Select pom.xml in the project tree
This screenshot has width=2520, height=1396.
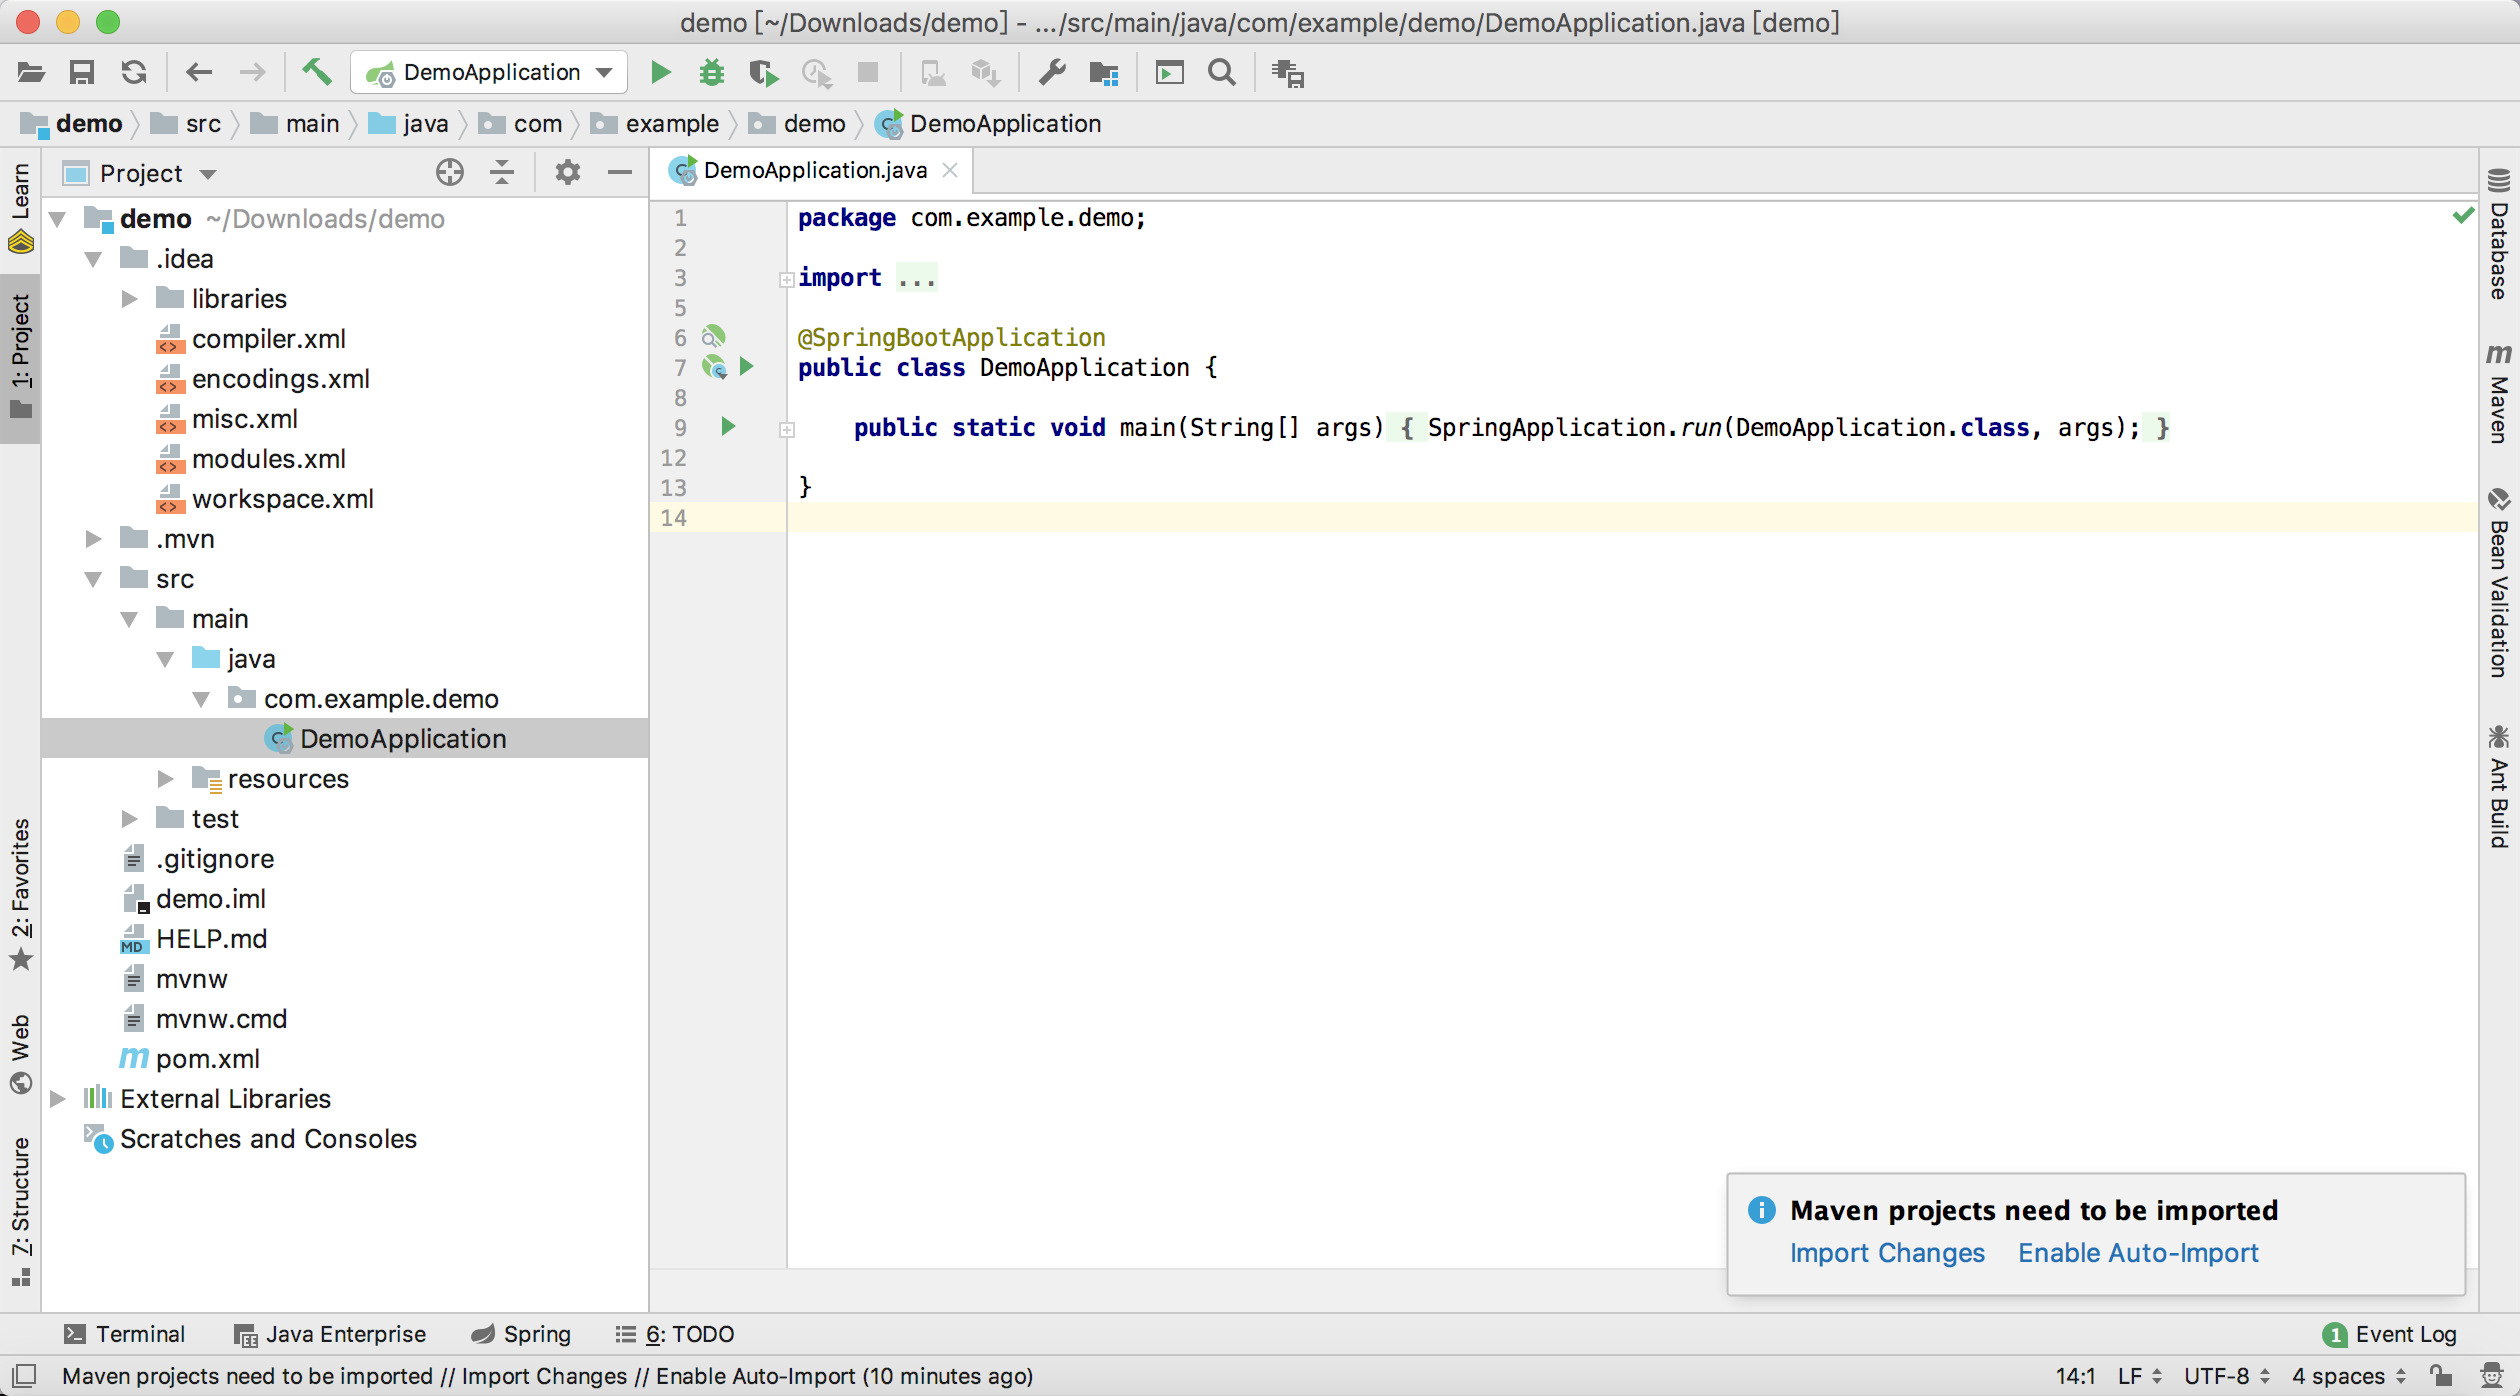pos(207,1059)
